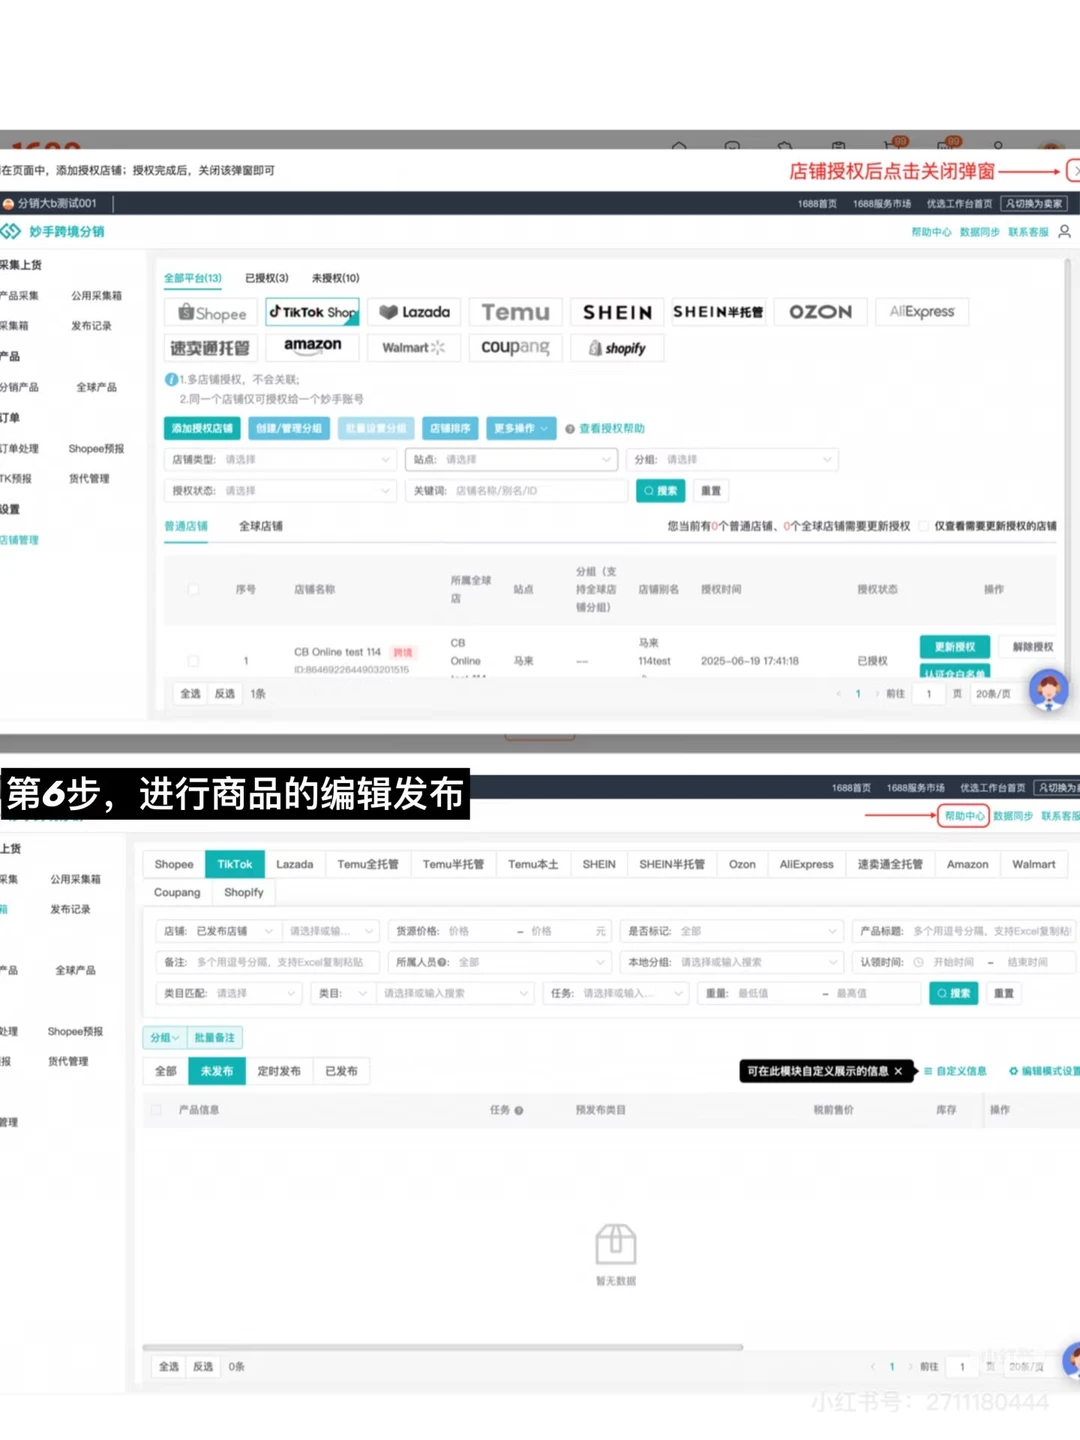1080x1440 pixels.
Task: Tick the store table header checkbox
Action: pyautogui.click(x=193, y=590)
